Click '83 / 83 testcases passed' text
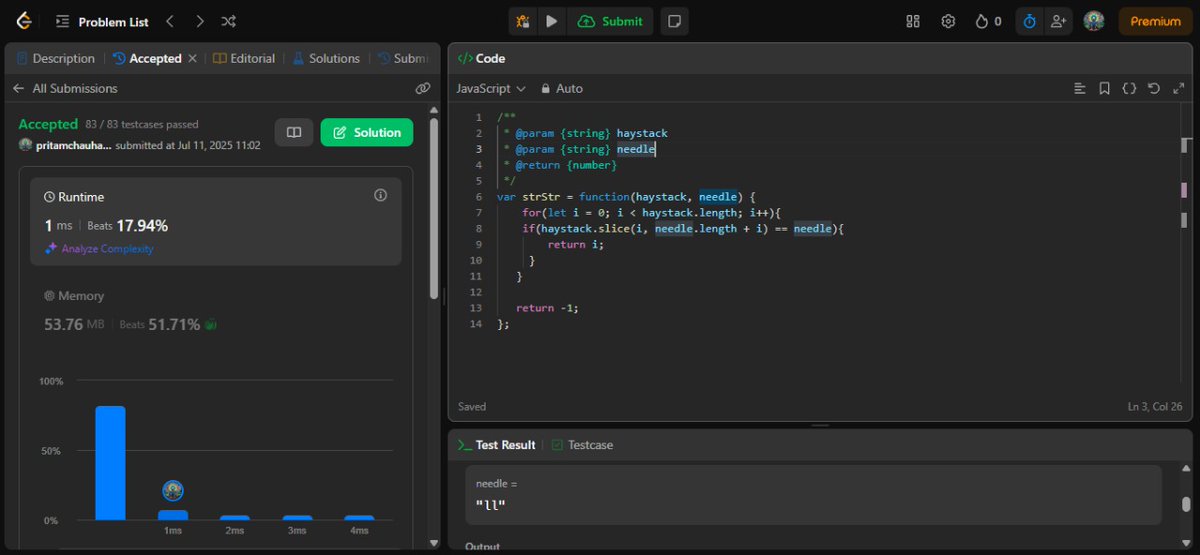This screenshot has width=1200, height=555. pos(142,125)
